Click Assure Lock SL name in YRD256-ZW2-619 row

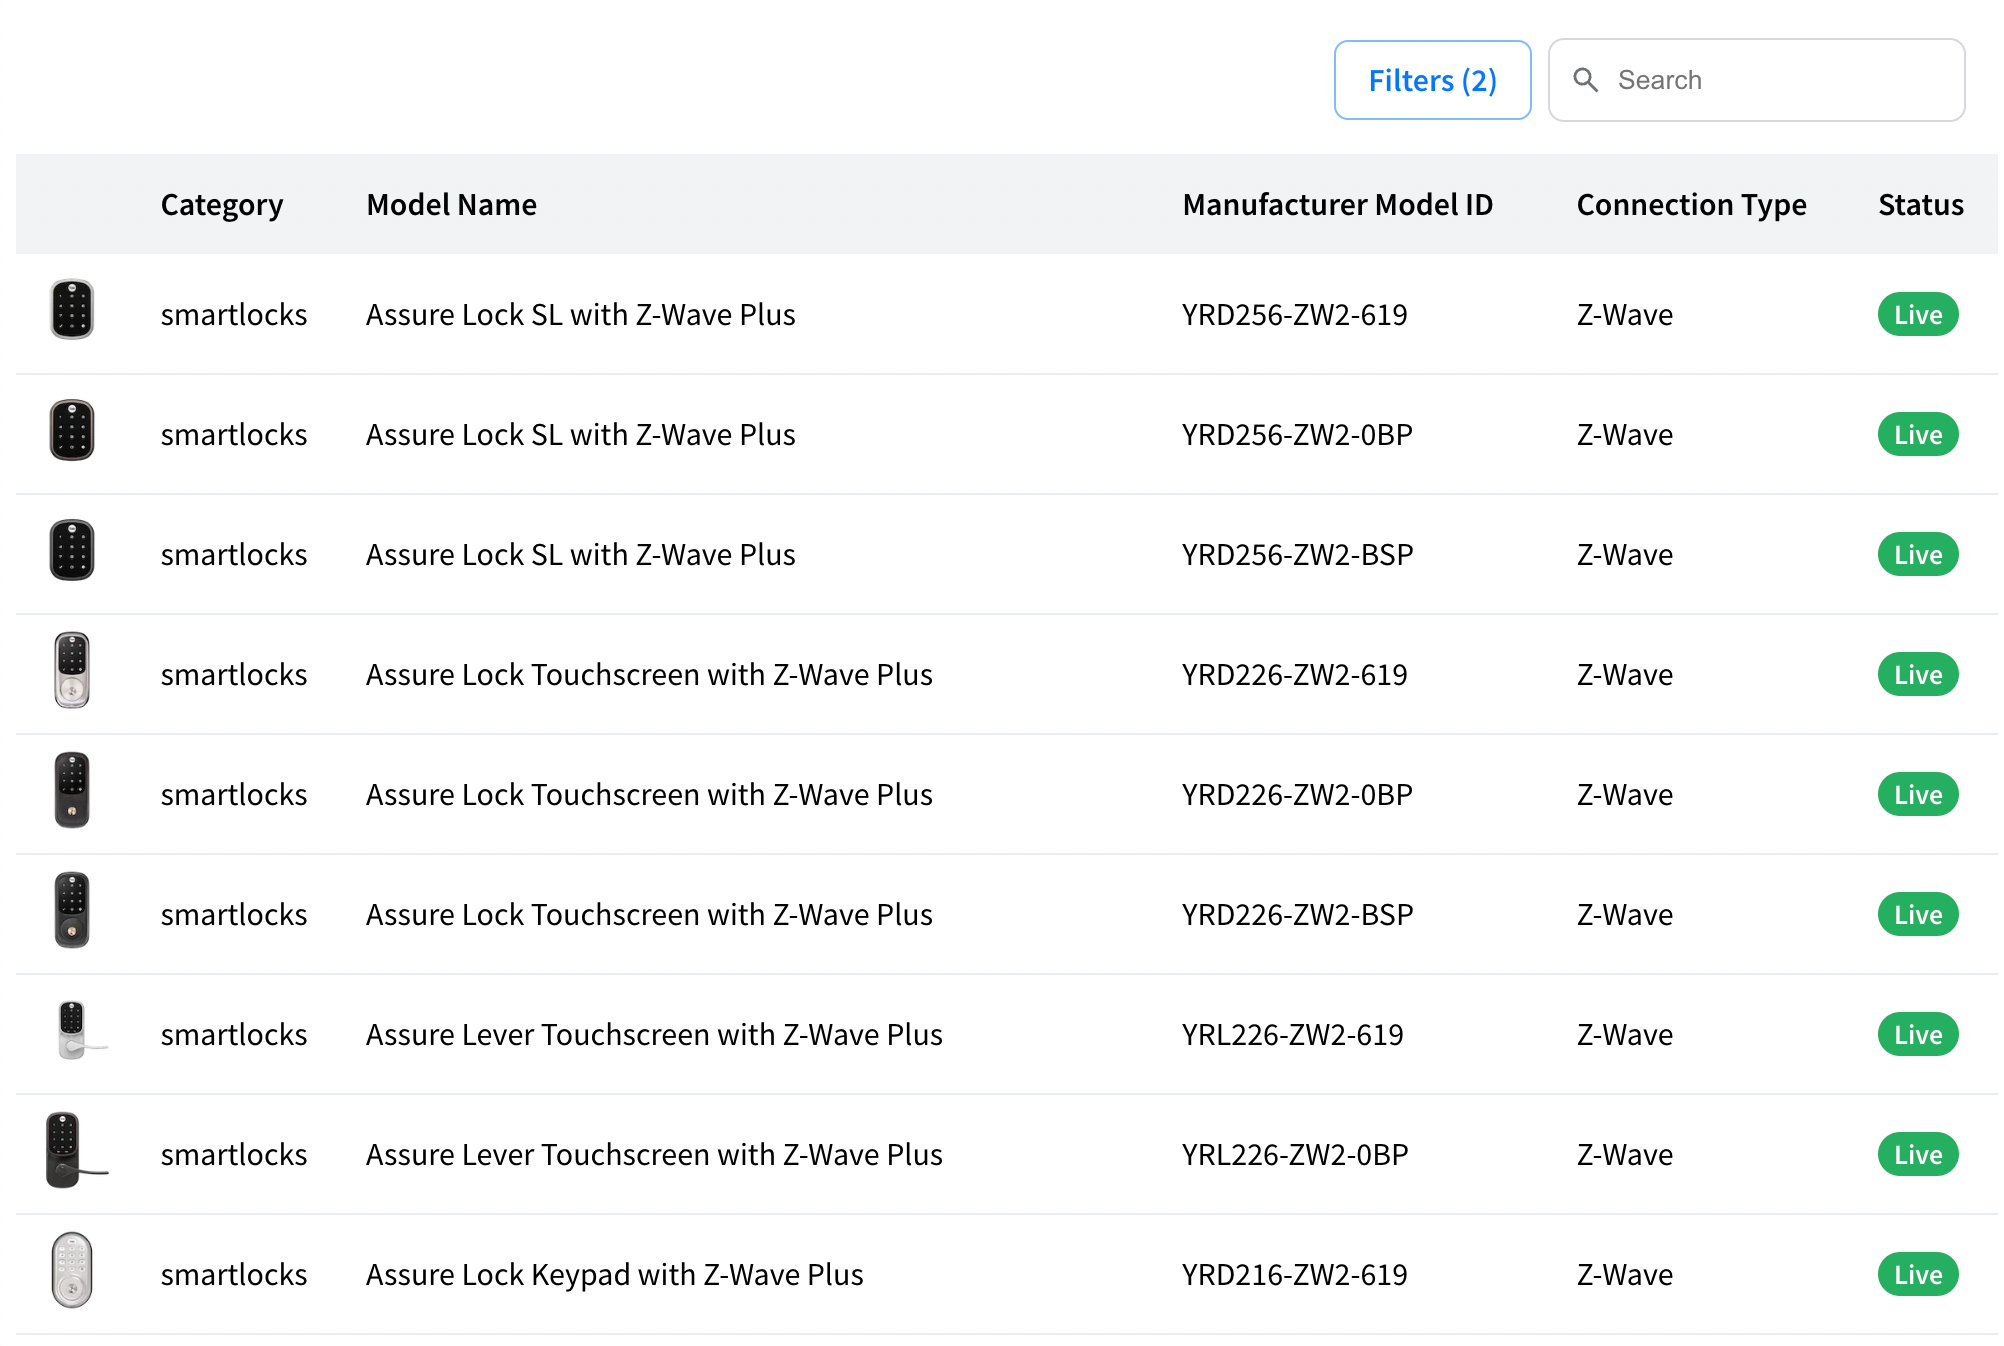pyautogui.click(x=581, y=315)
